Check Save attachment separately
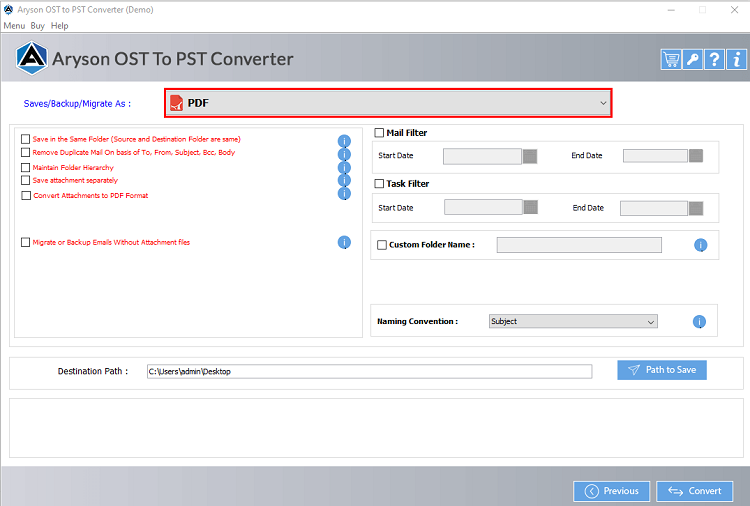750x506 pixels. click(25, 180)
